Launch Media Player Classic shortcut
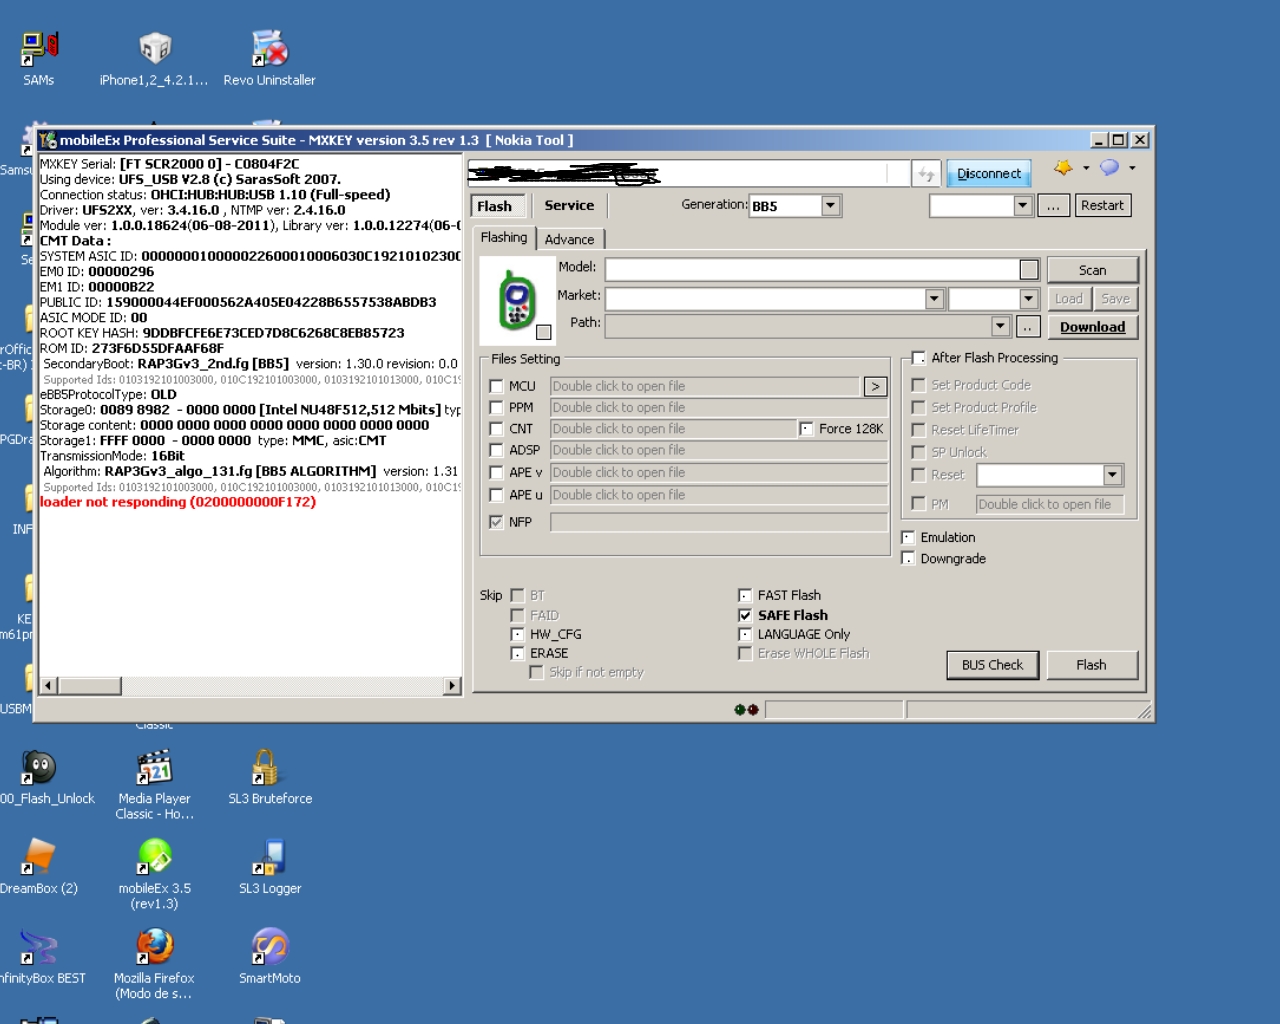Screen dimensions: 1280x1024 (x=154, y=784)
